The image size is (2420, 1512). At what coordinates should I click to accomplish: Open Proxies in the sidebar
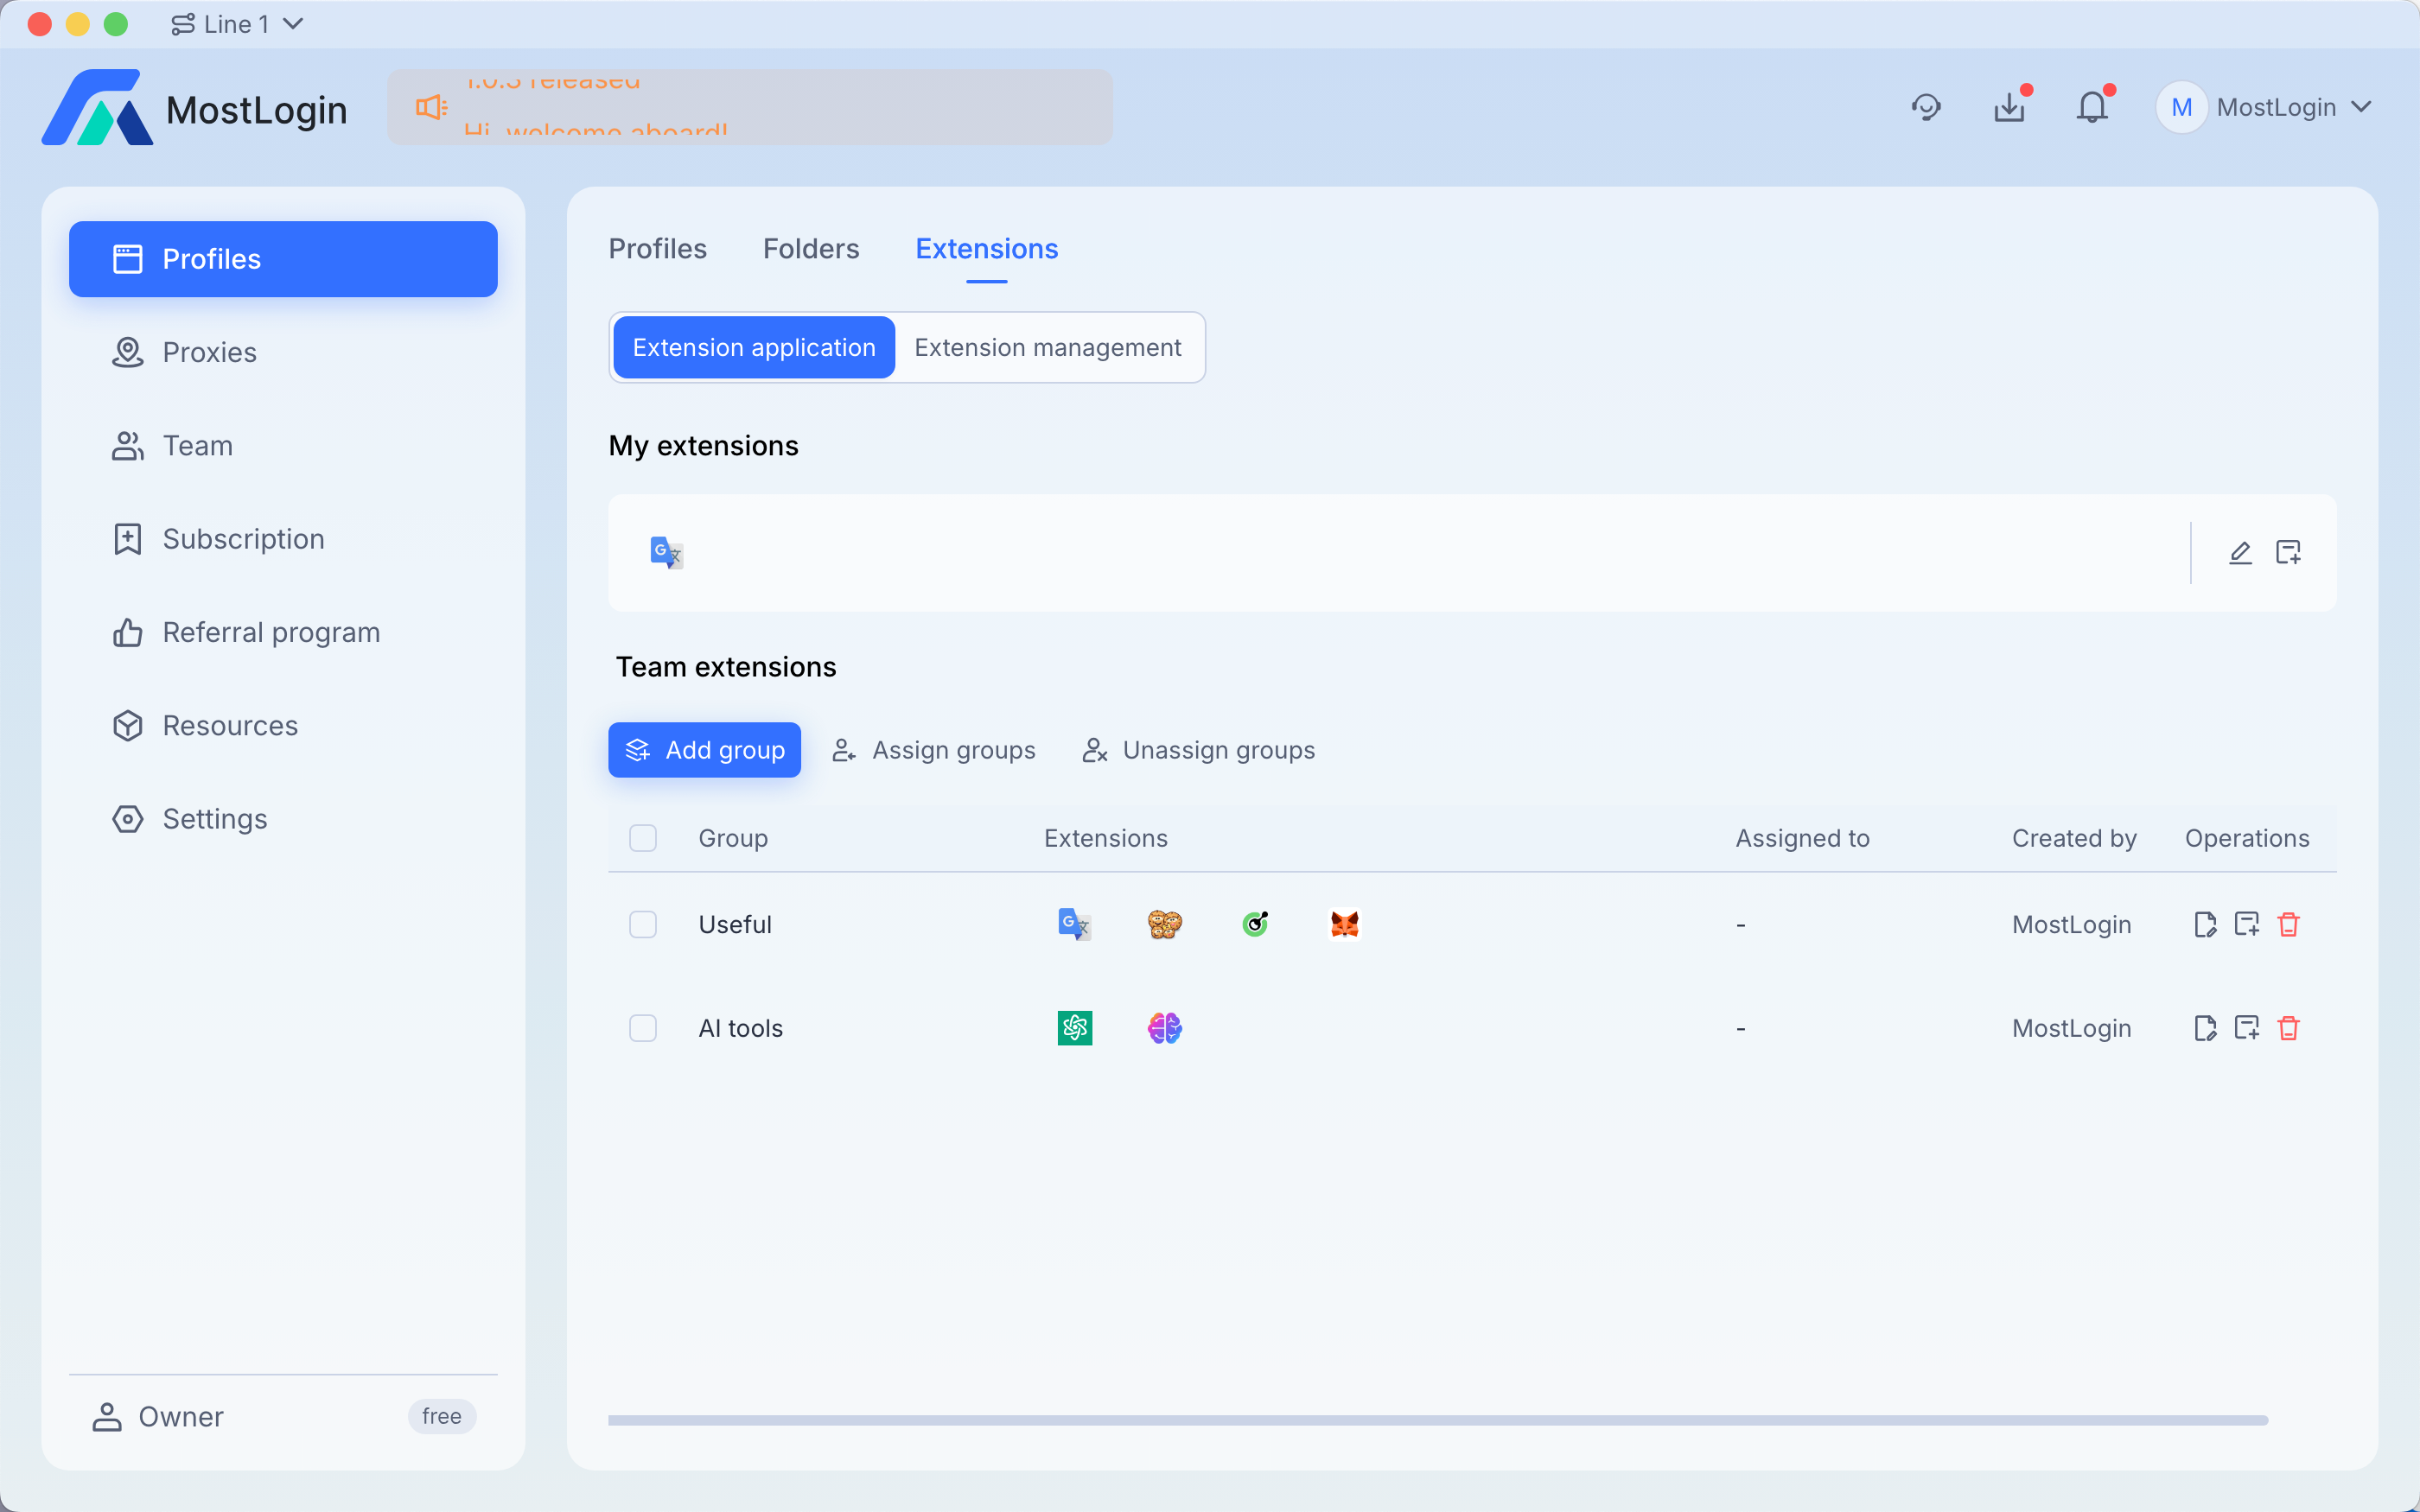click(x=283, y=352)
